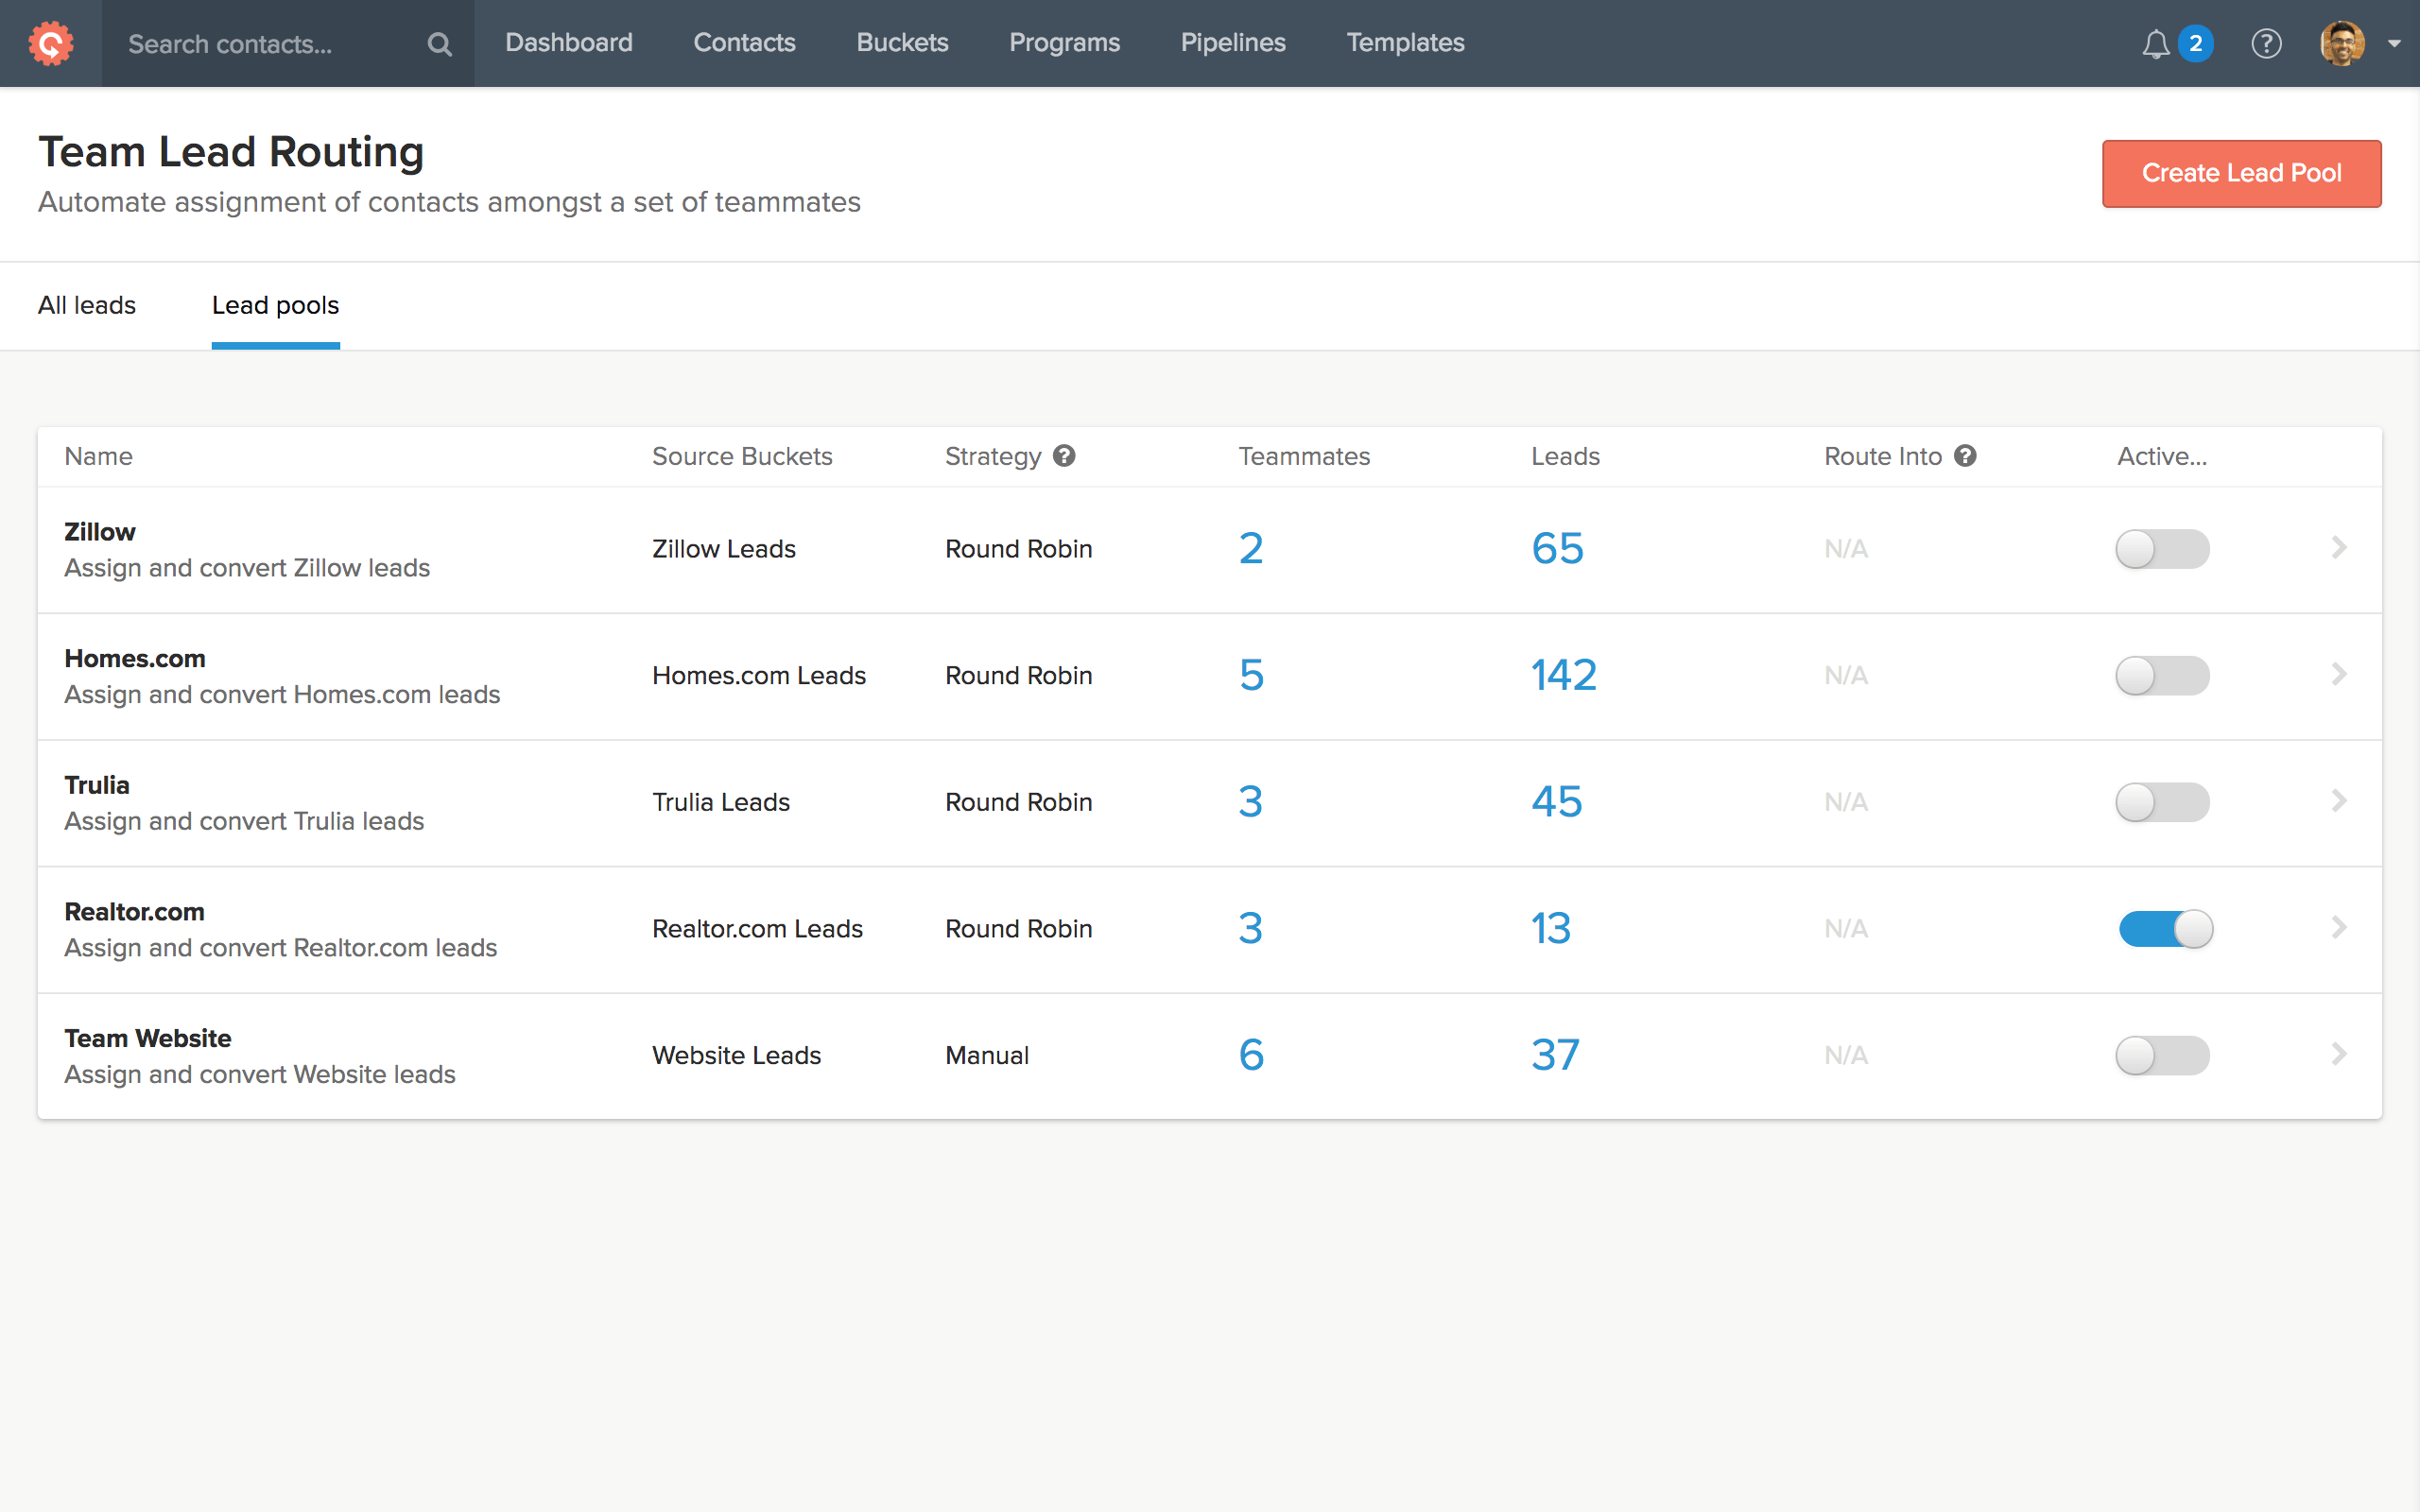Image resolution: width=2420 pixels, height=1512 pixels.
Task: Click the Source Buckets column header
Action: point(742,456)
